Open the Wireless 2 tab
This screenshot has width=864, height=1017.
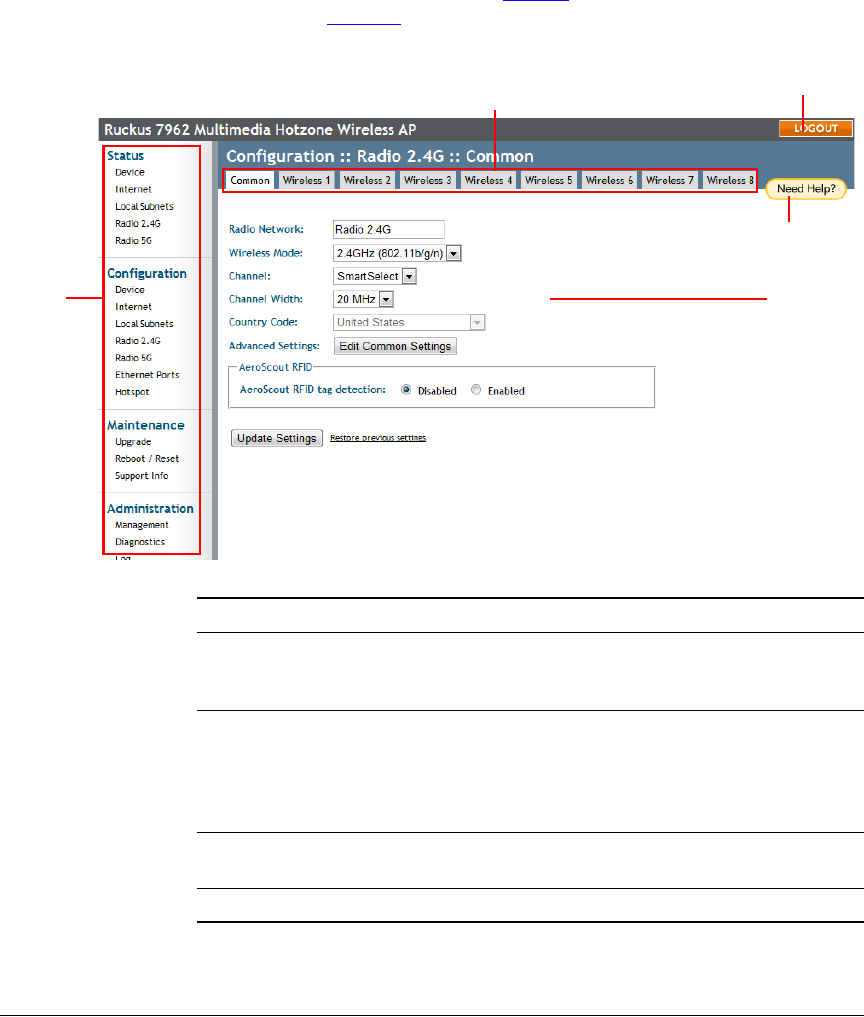[366, 180]
